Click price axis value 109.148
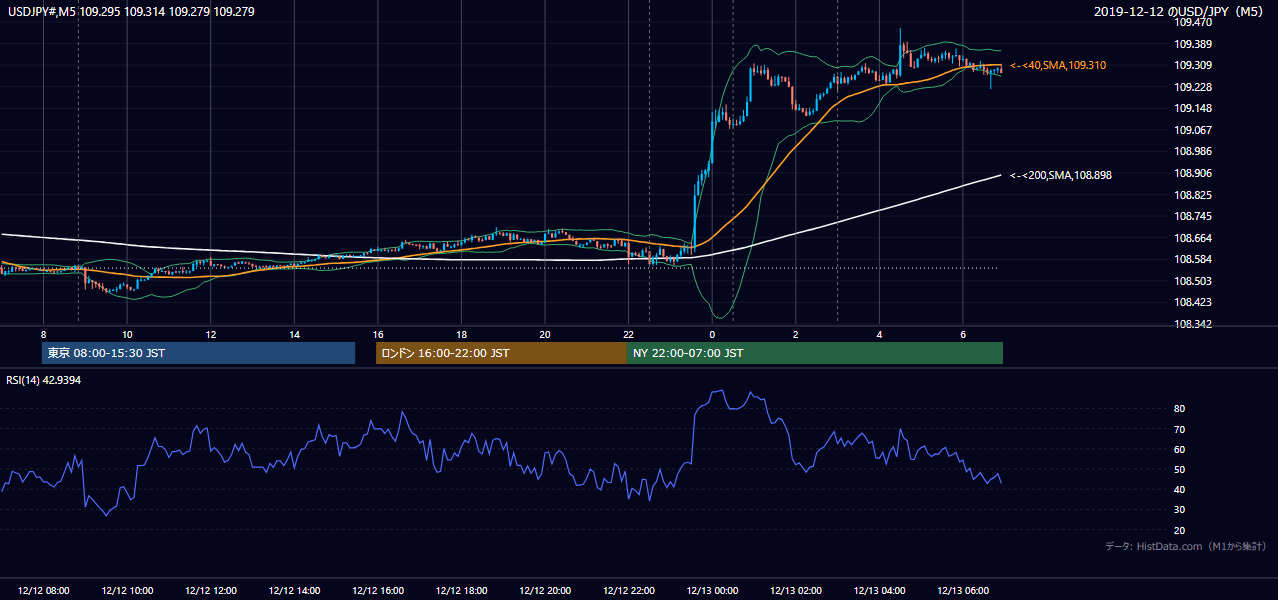Viewport: 1278px width, 600px height. pos(1193,108)
